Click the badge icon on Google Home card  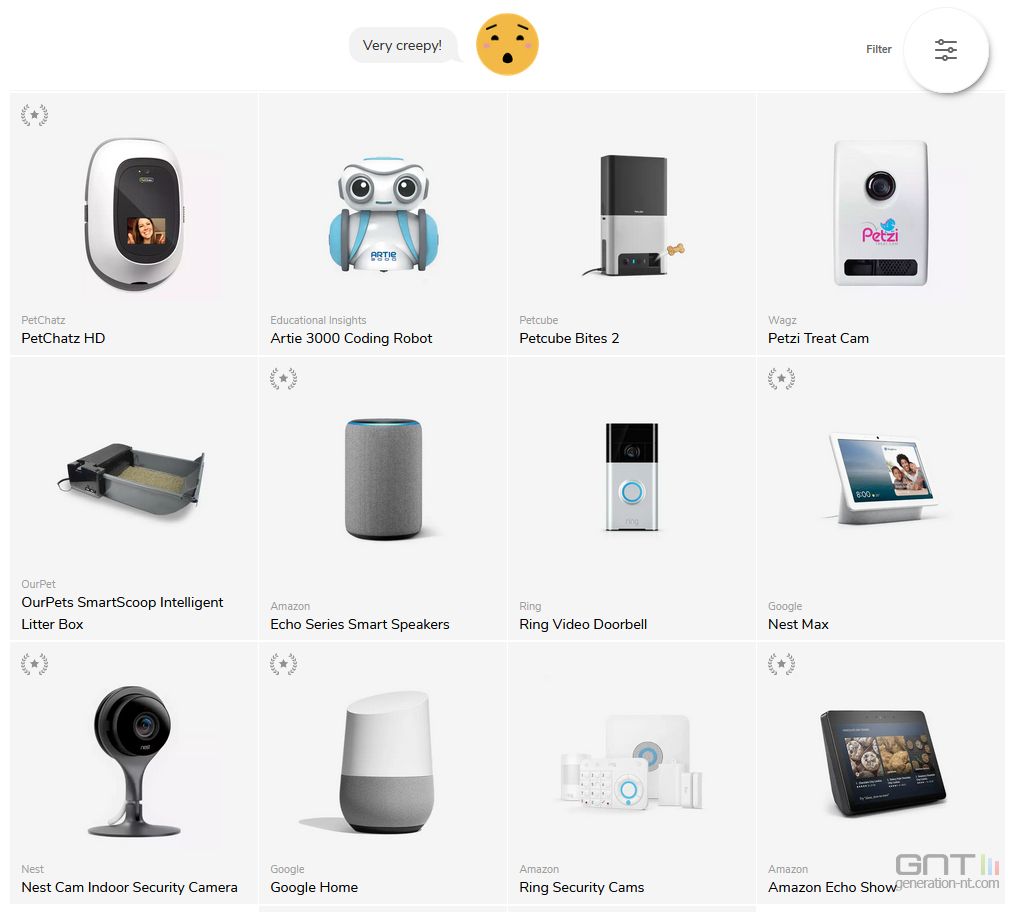[283, 664]
